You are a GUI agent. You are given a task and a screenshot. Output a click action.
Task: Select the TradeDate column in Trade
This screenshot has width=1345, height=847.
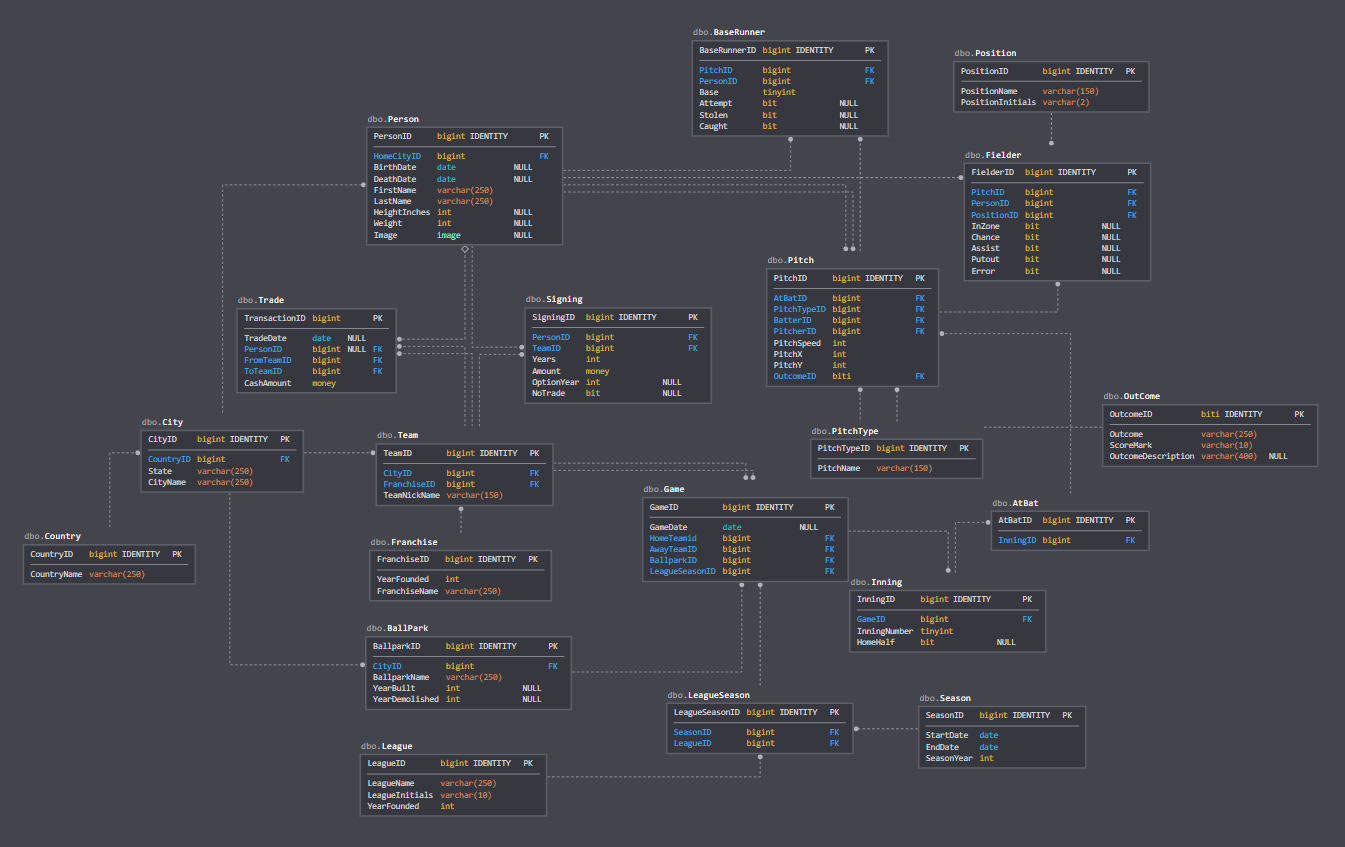pos(316,338)
